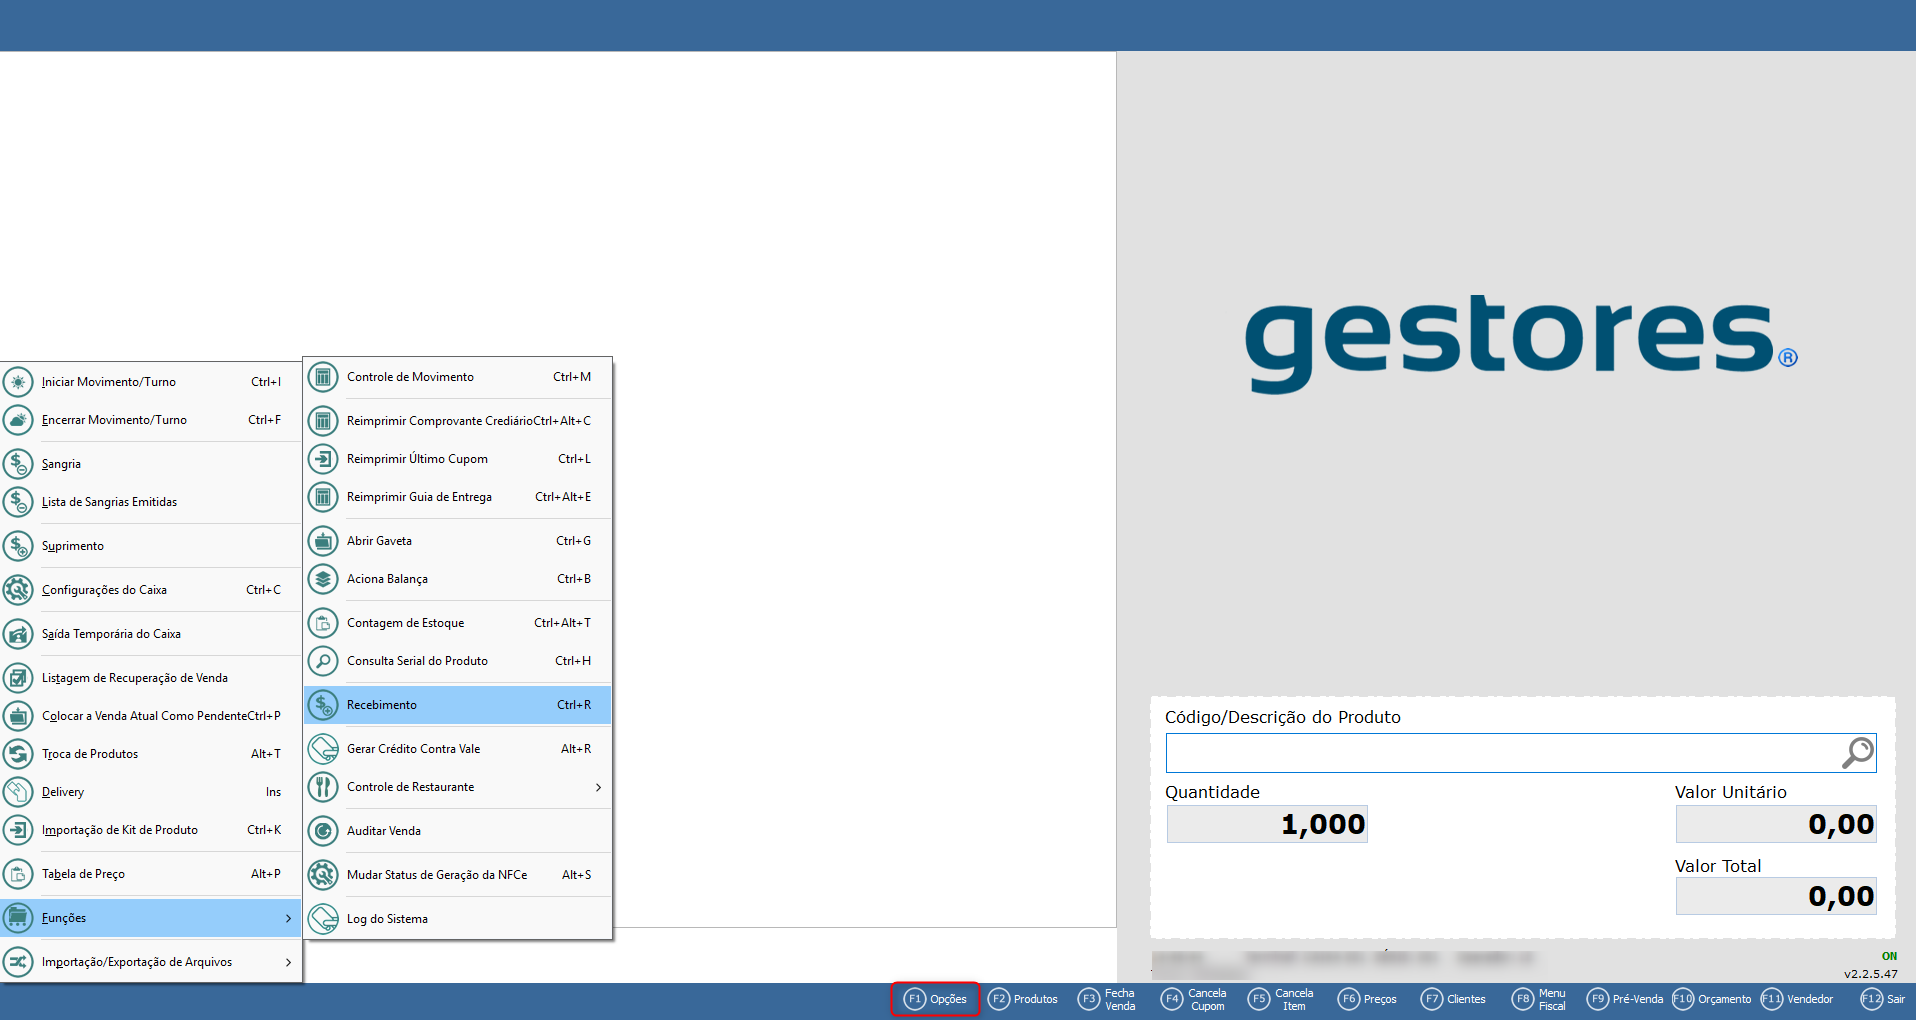Open F8 Menu Fiscal
Image resolution: width=1916 pixels, height=1020 pixels.
(x=1539, y=999)
